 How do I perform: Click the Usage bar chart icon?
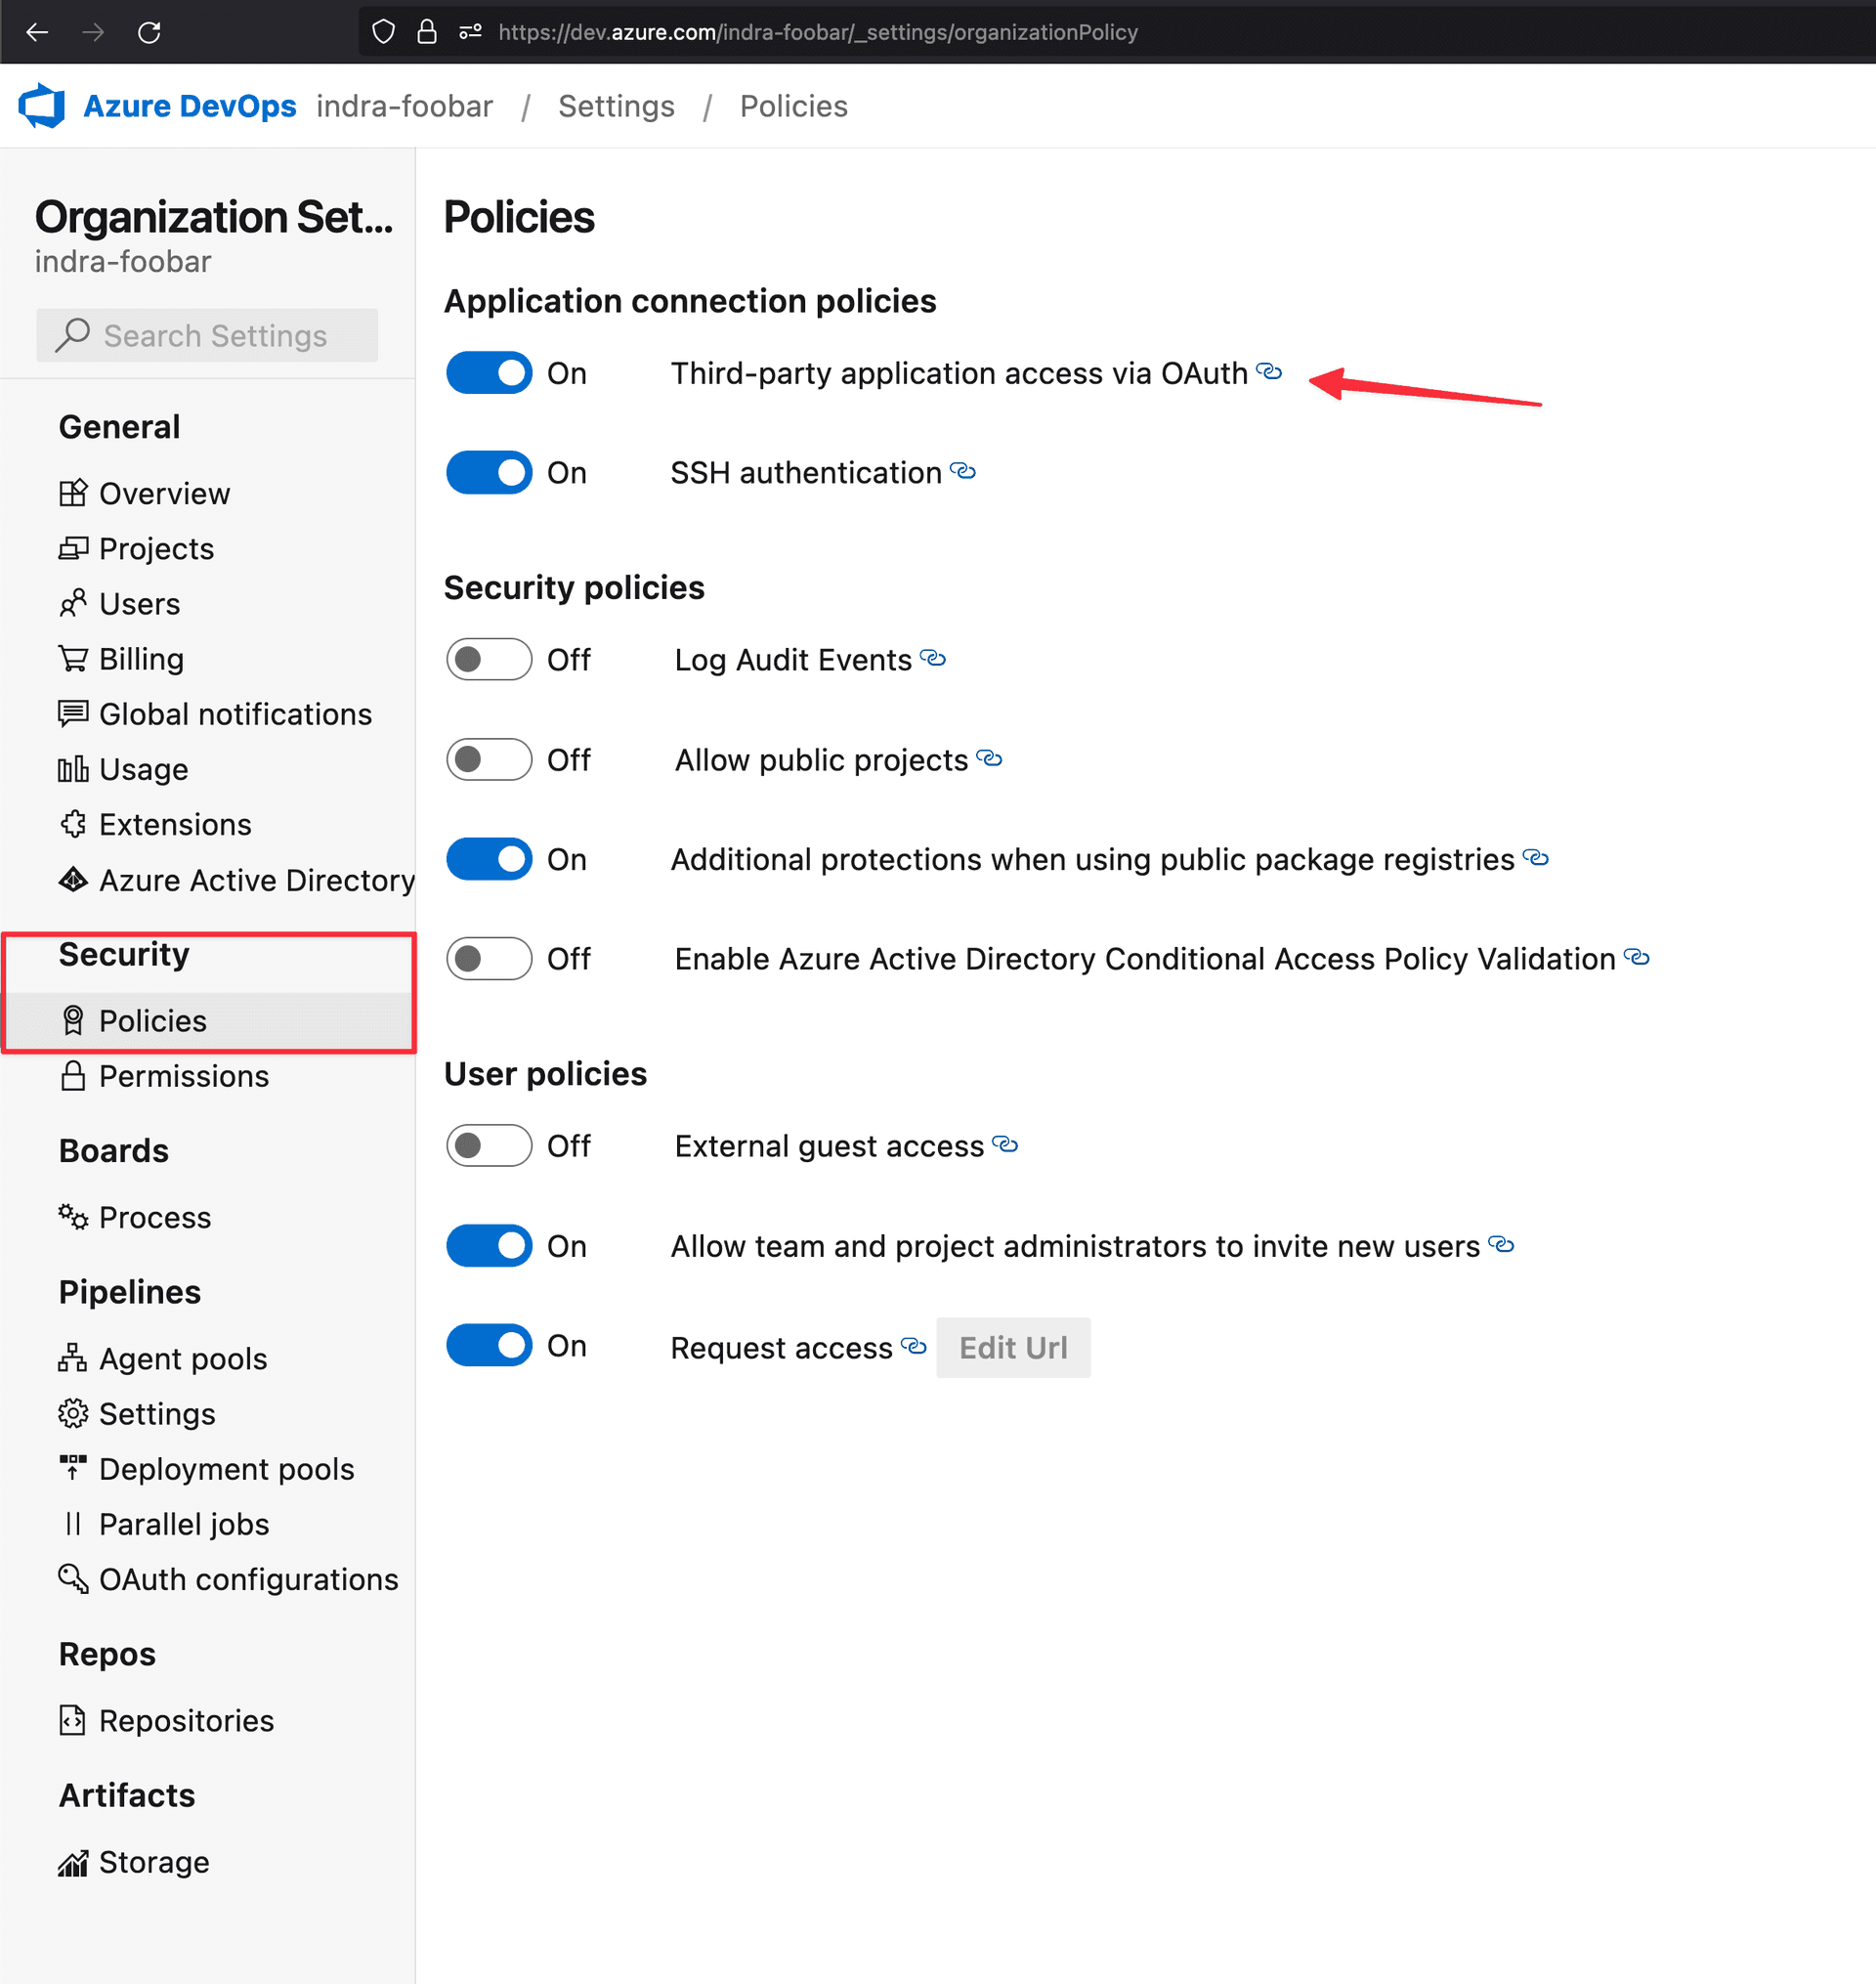[73, 769]
